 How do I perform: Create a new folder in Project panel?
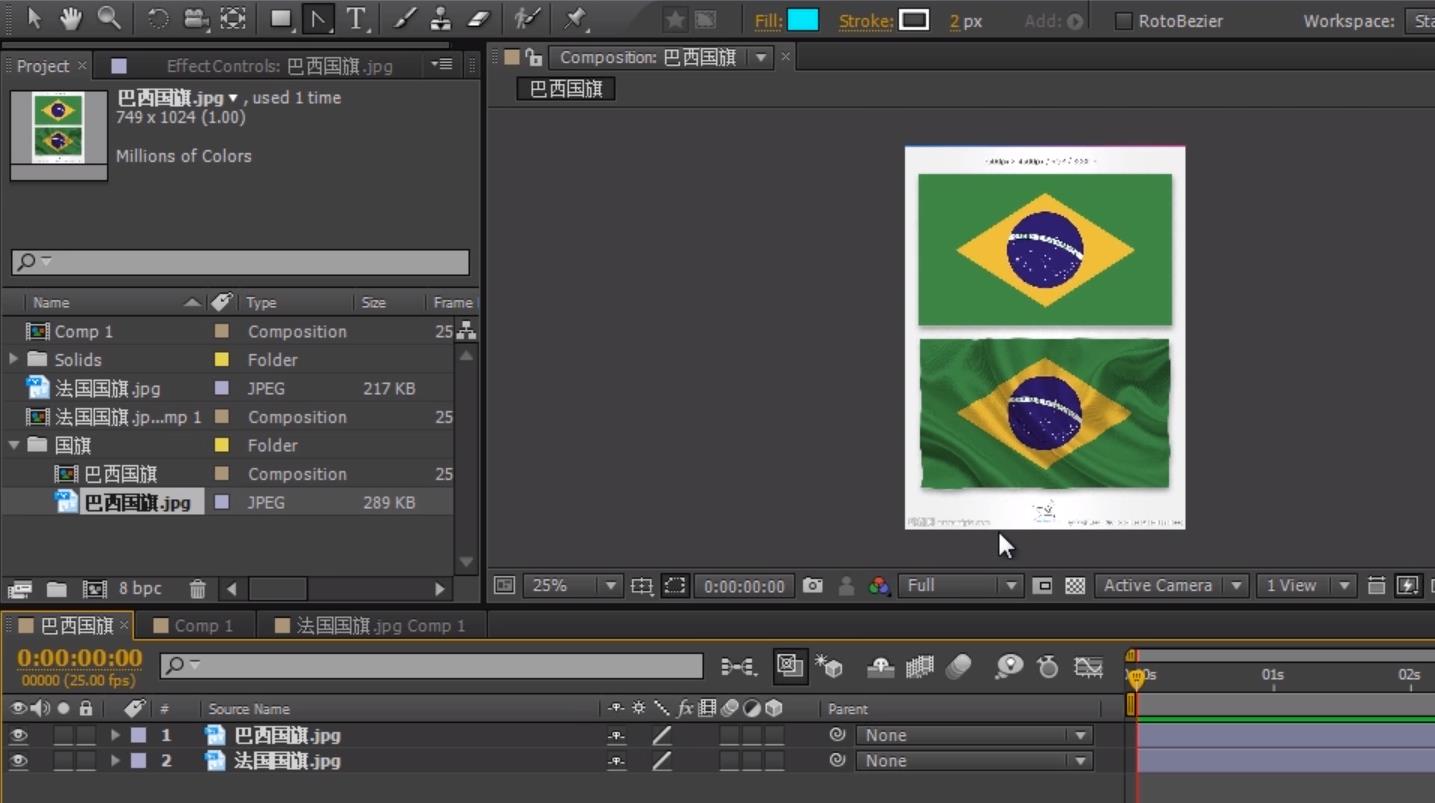tap(57, 589)
